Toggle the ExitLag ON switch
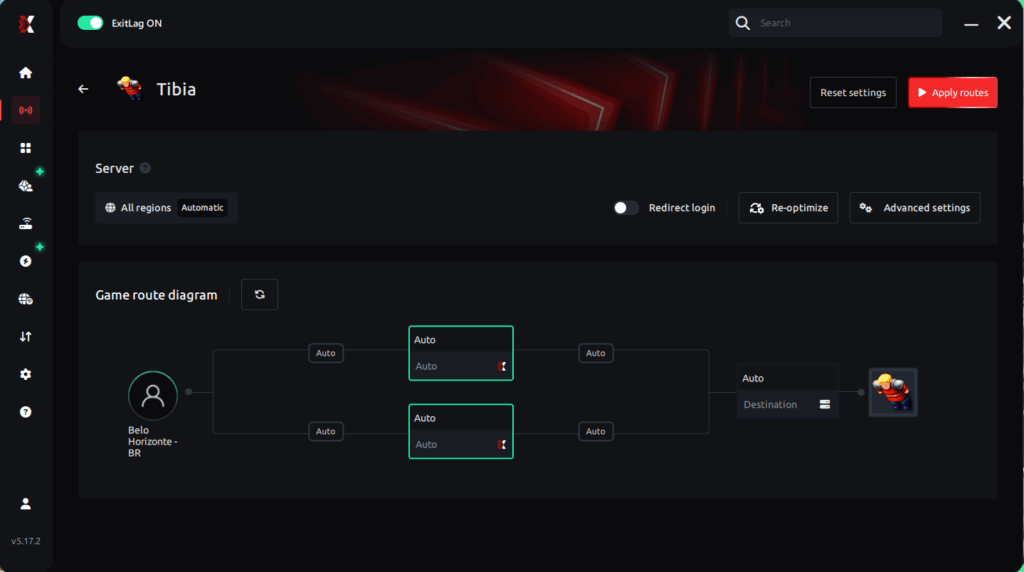The image size is (1024, 572). click(90, 23)
